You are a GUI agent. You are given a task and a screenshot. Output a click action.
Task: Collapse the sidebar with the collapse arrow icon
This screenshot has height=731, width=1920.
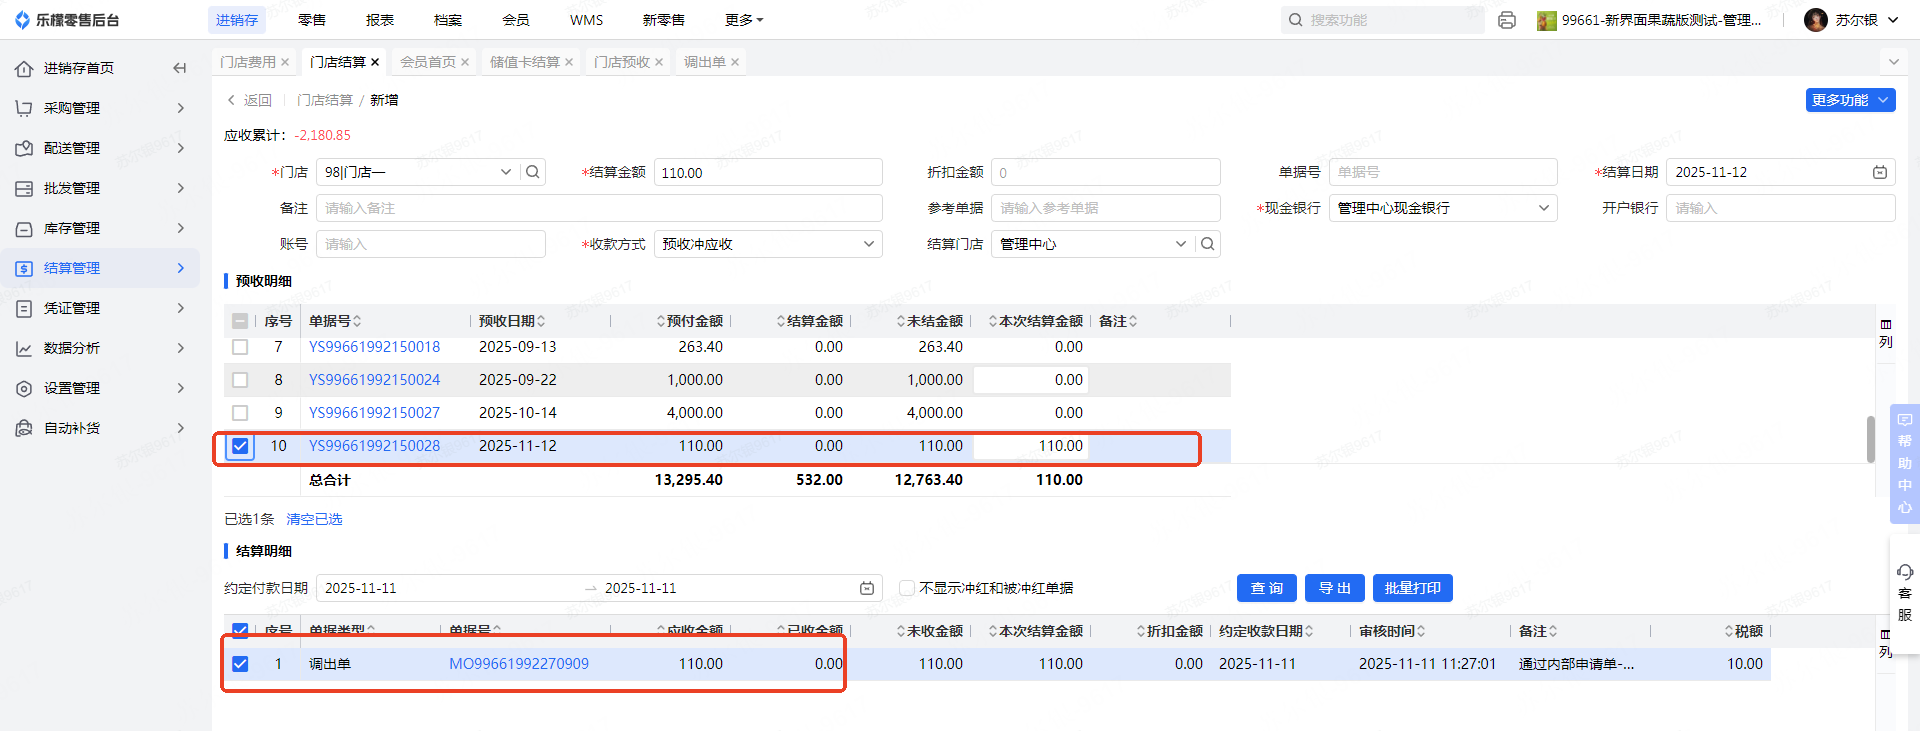click(180, 68)
